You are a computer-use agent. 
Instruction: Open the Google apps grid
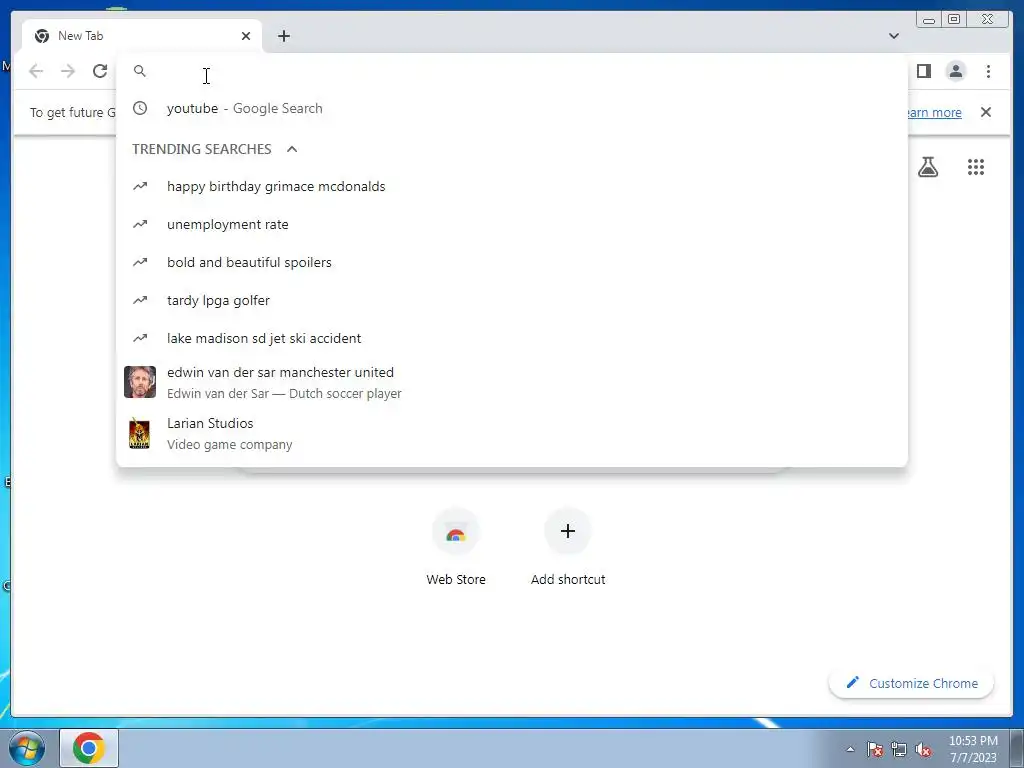point(975,167)
